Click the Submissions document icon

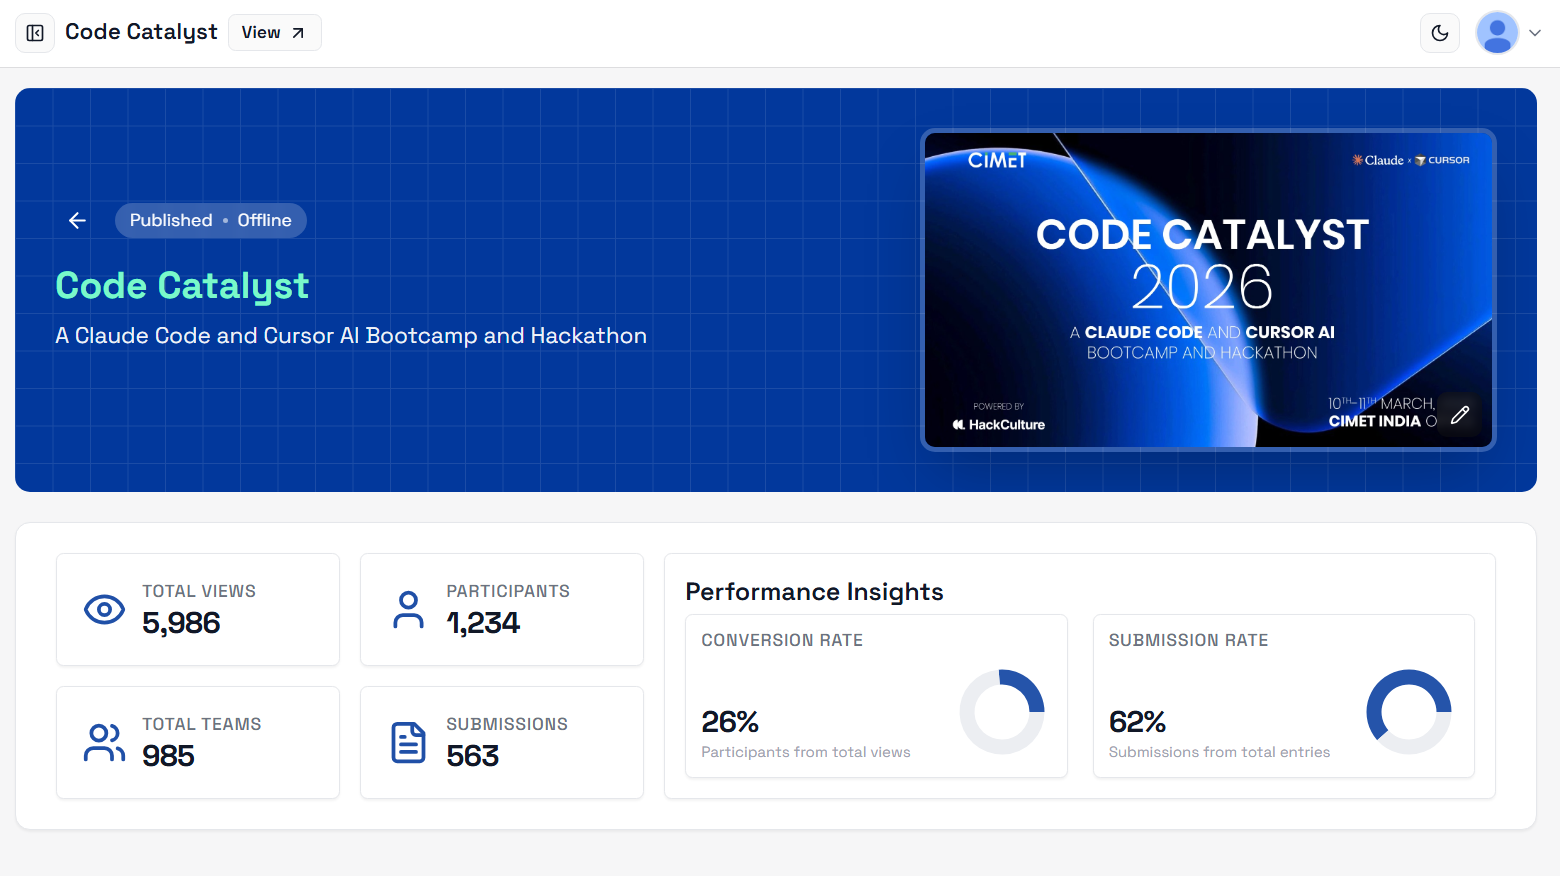(x=408, y=742)
